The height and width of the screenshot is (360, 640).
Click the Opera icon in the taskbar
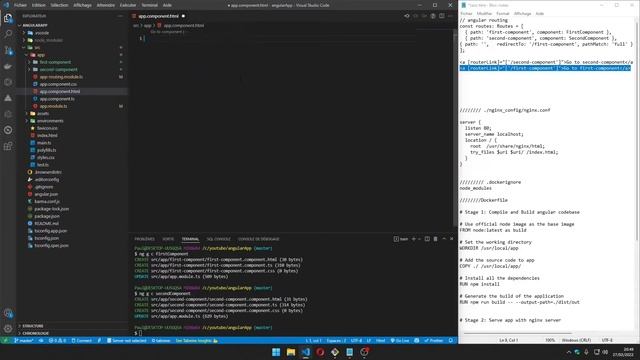tap(320, 352)
